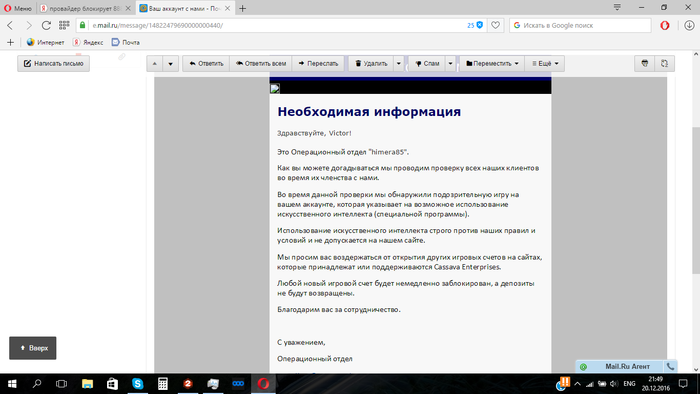Screen dimensions: 700x394
Task: Open the Windows Start menu
Action: [12, 384]
